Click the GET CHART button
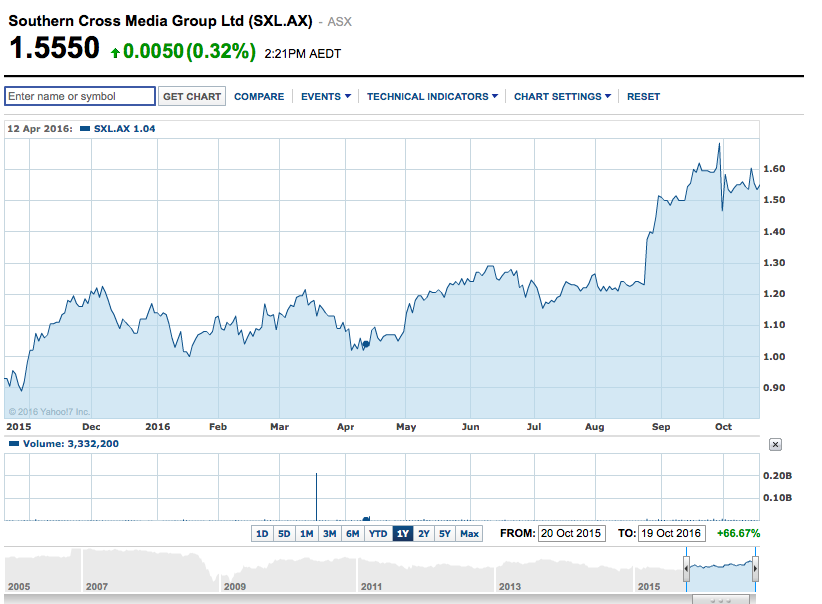This screenshot has width=822, height=604. click(192, 96)
